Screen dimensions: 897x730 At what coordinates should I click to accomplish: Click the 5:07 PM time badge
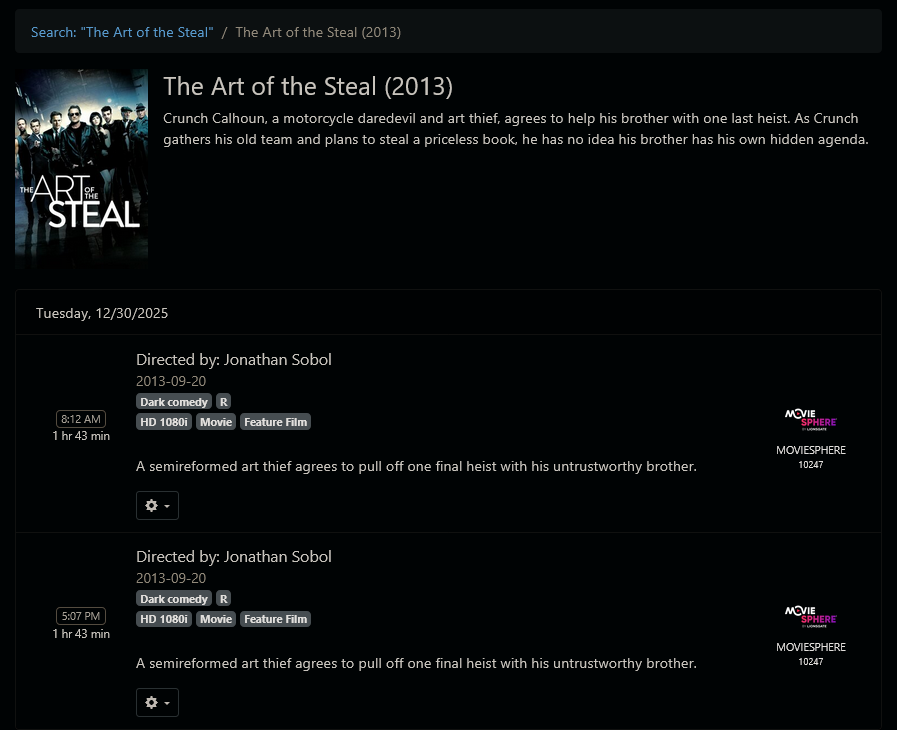(x=81, y=616)
